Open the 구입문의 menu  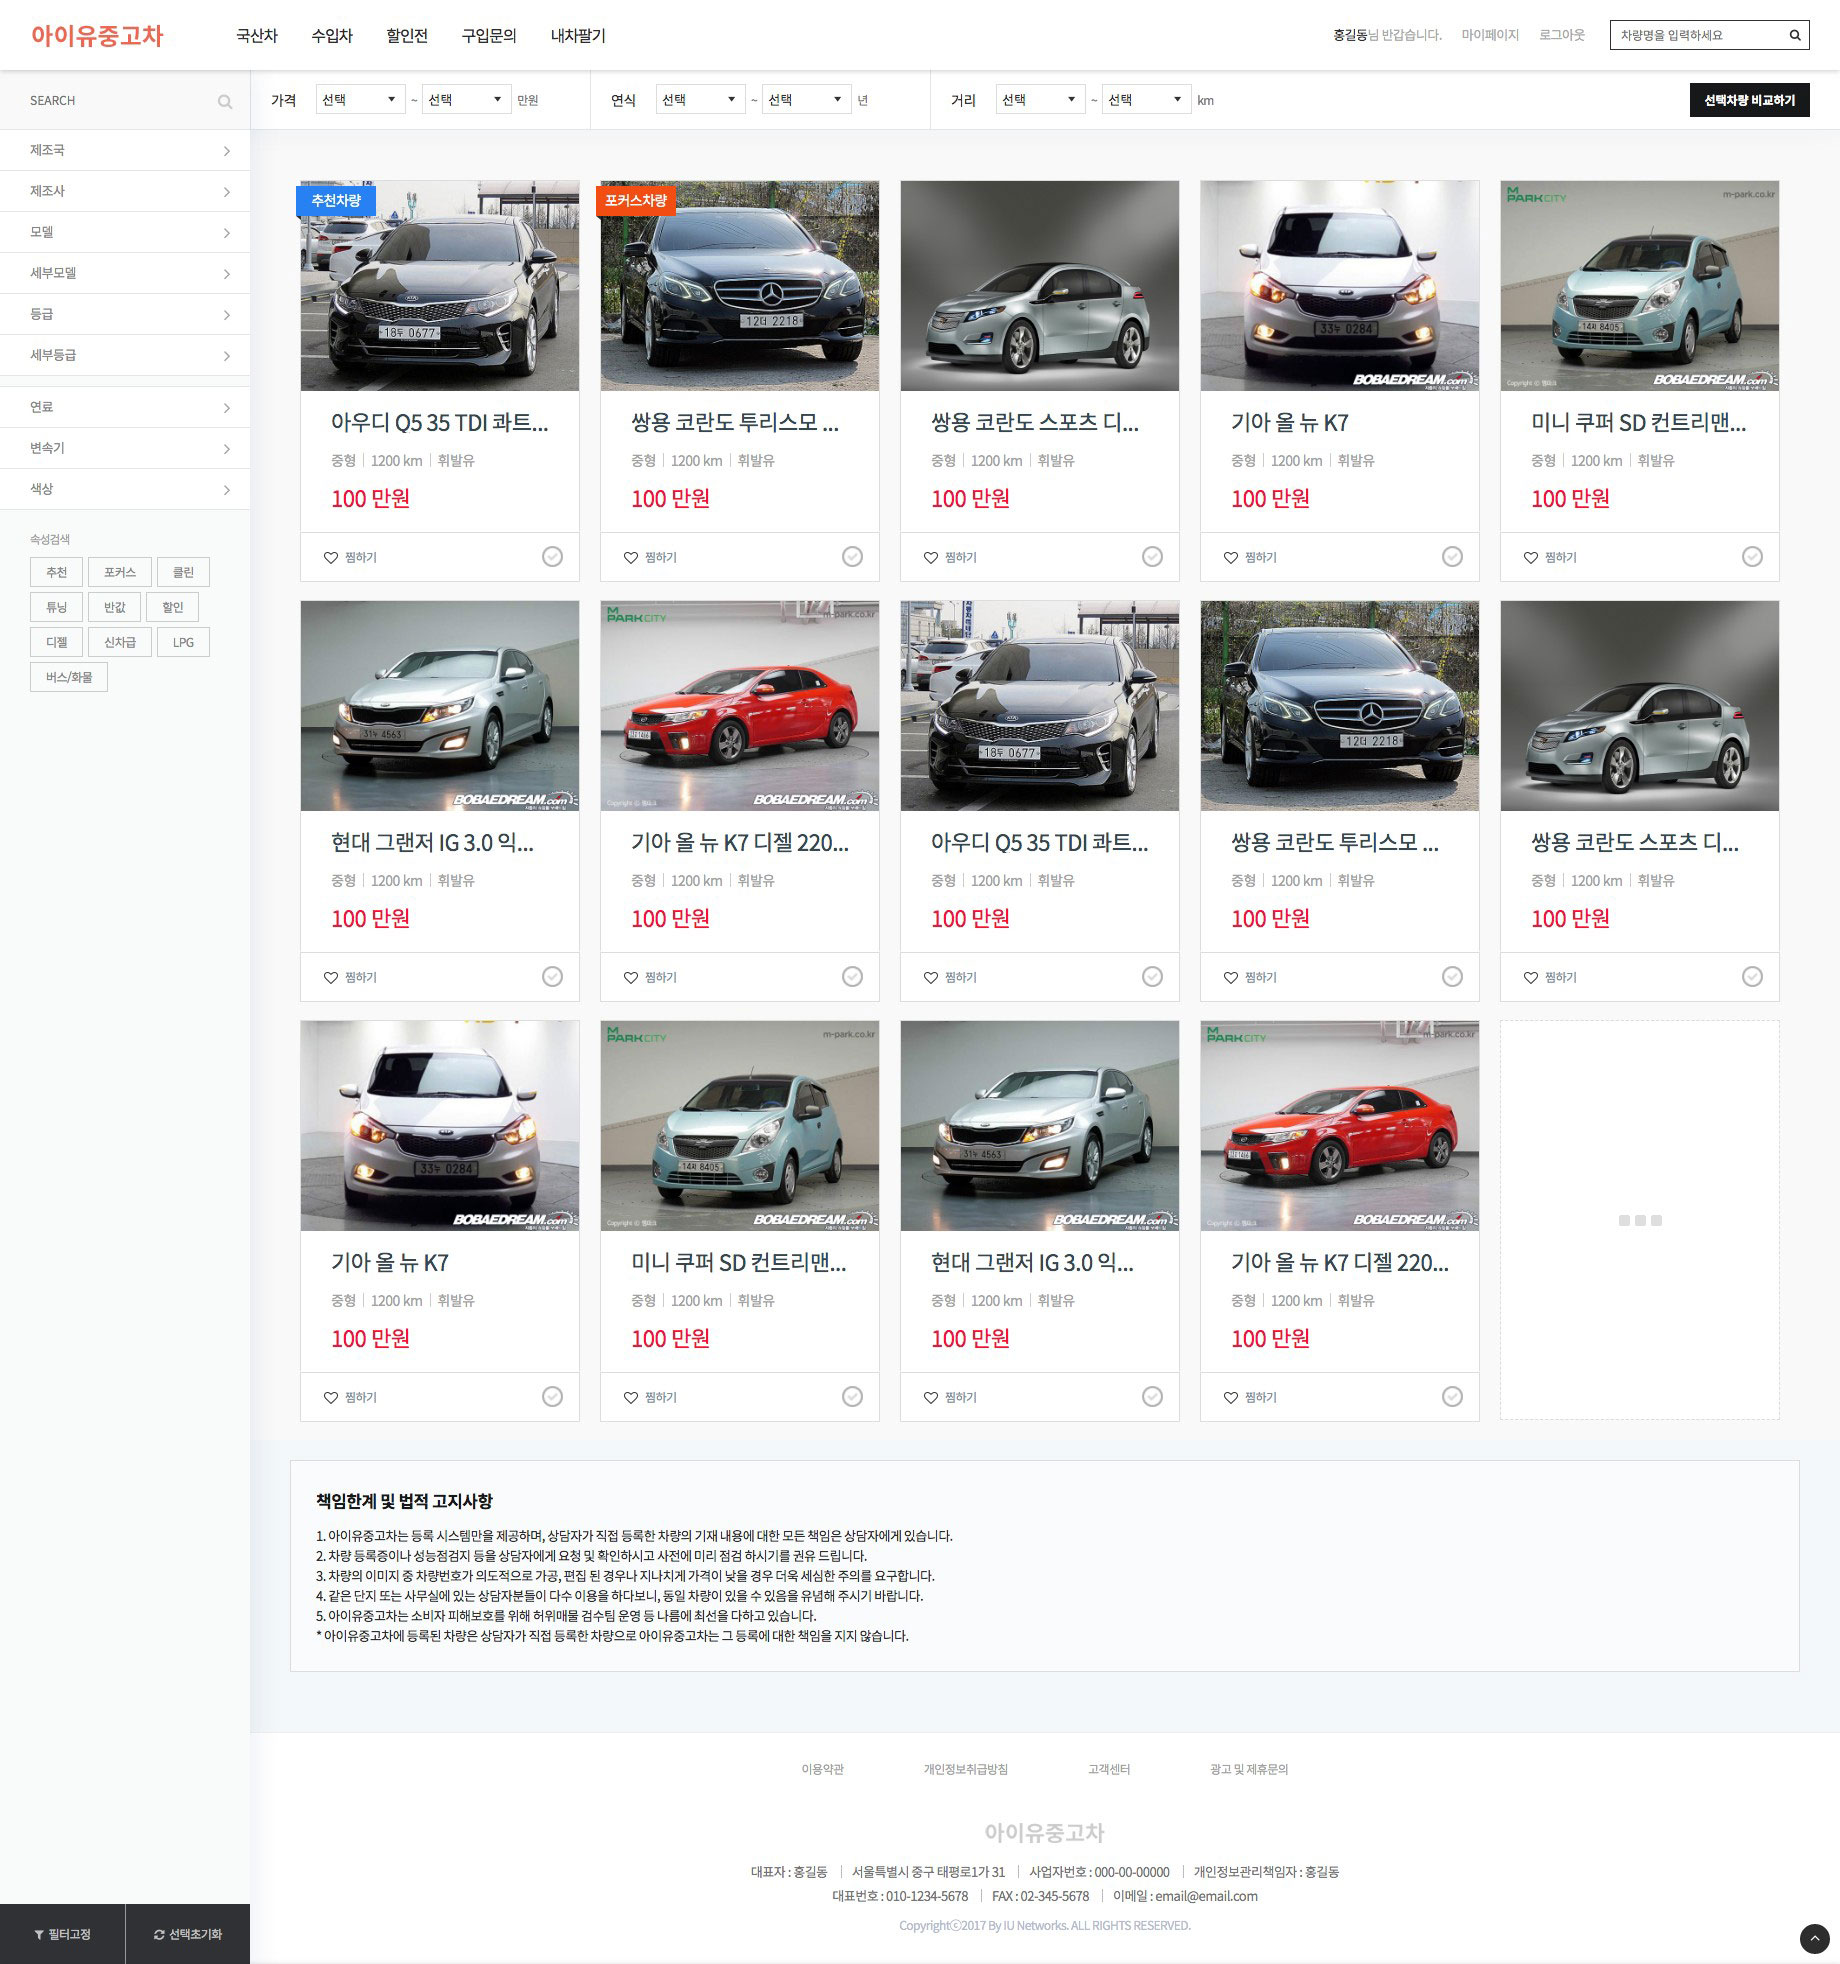click(489, 36)
